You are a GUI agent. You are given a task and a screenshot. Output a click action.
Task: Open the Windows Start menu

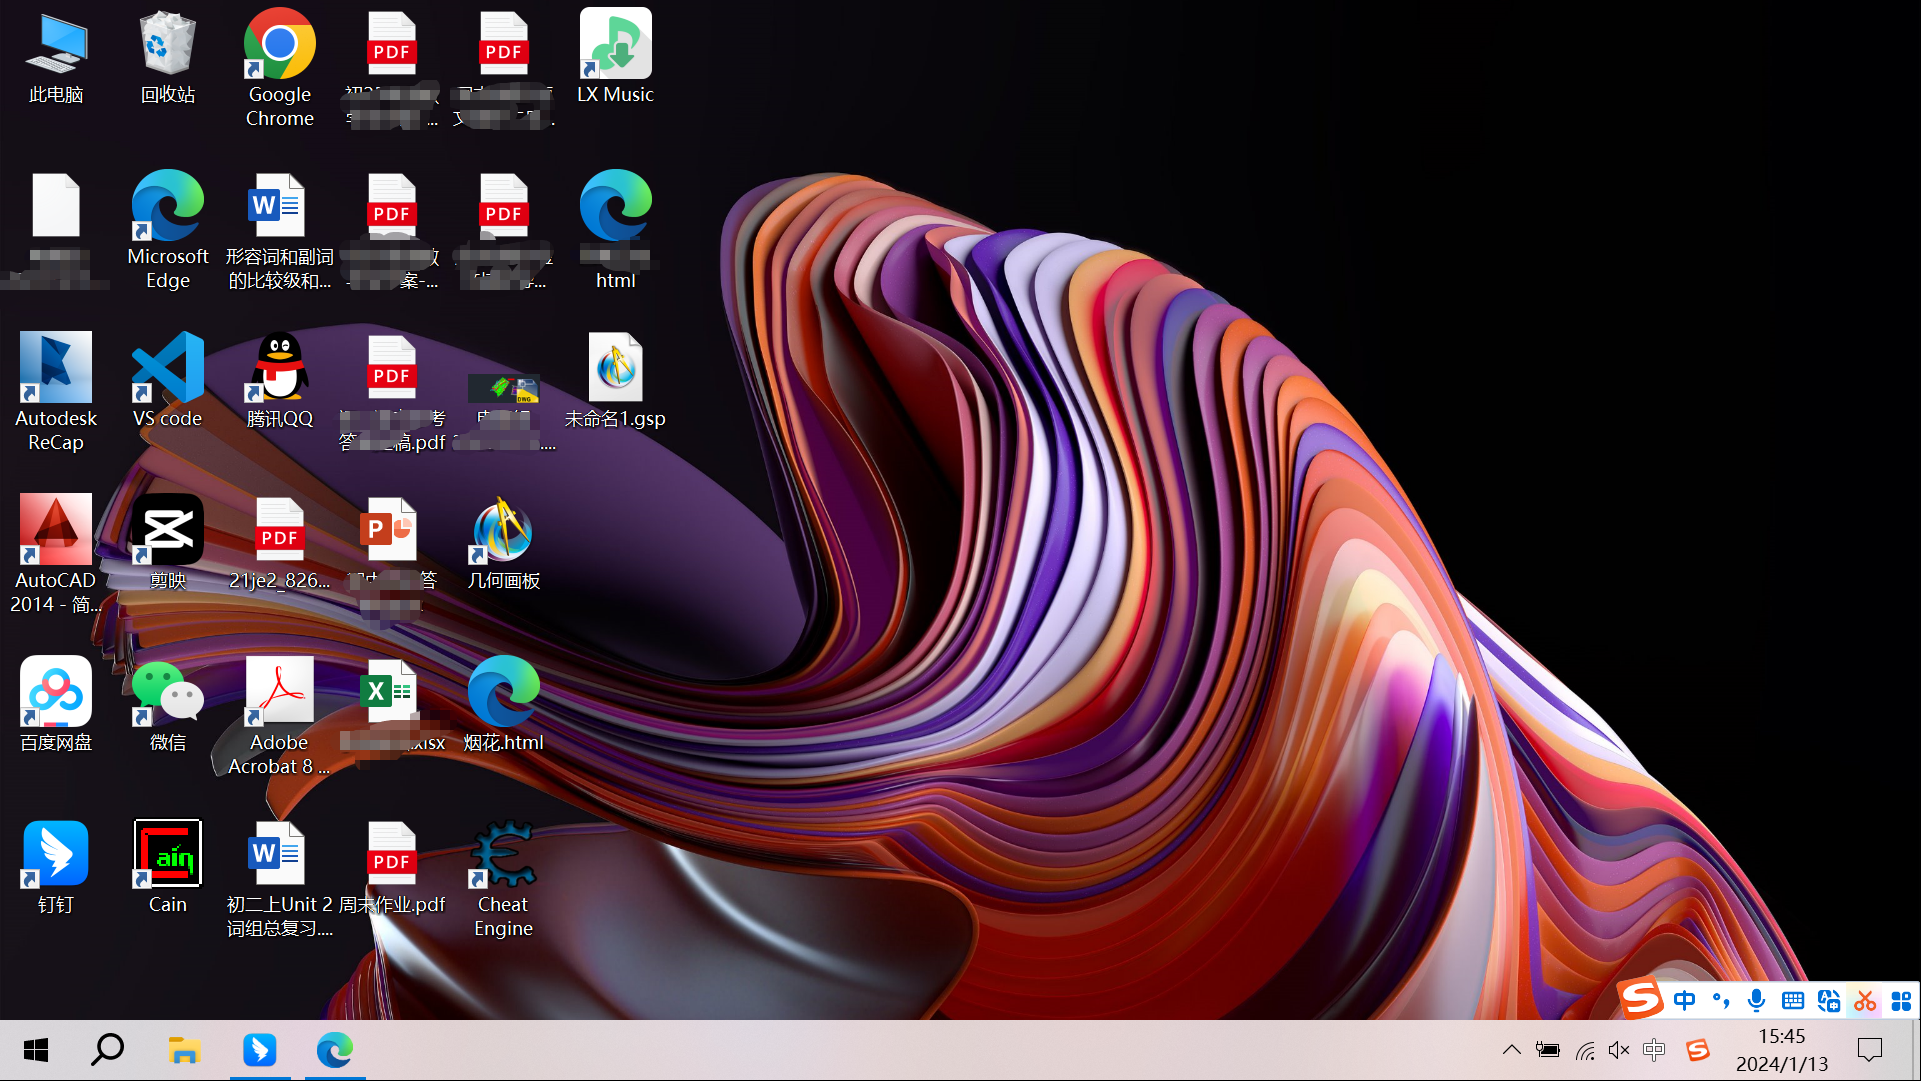point(36,1050)
